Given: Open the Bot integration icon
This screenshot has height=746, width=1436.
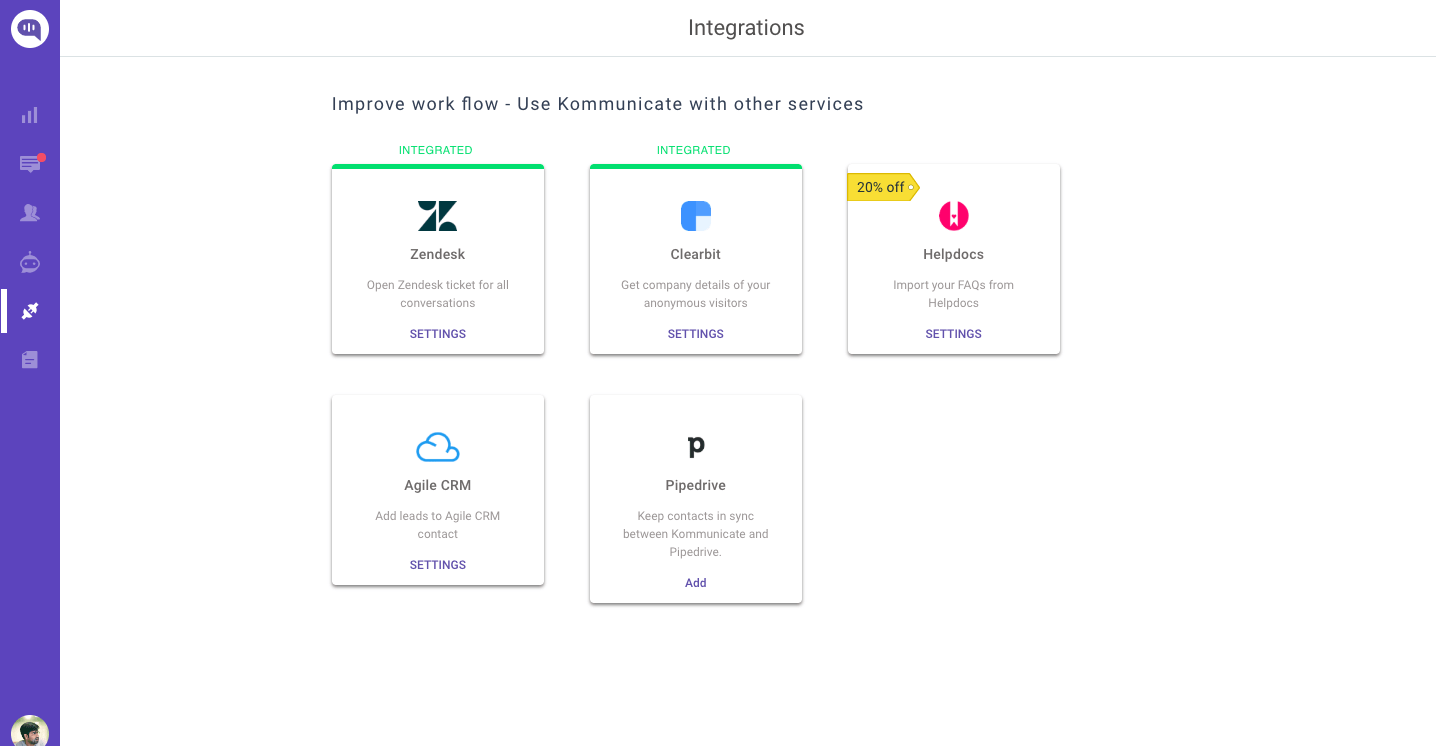Looking at the screenshot, I should (x=29, y=262).
